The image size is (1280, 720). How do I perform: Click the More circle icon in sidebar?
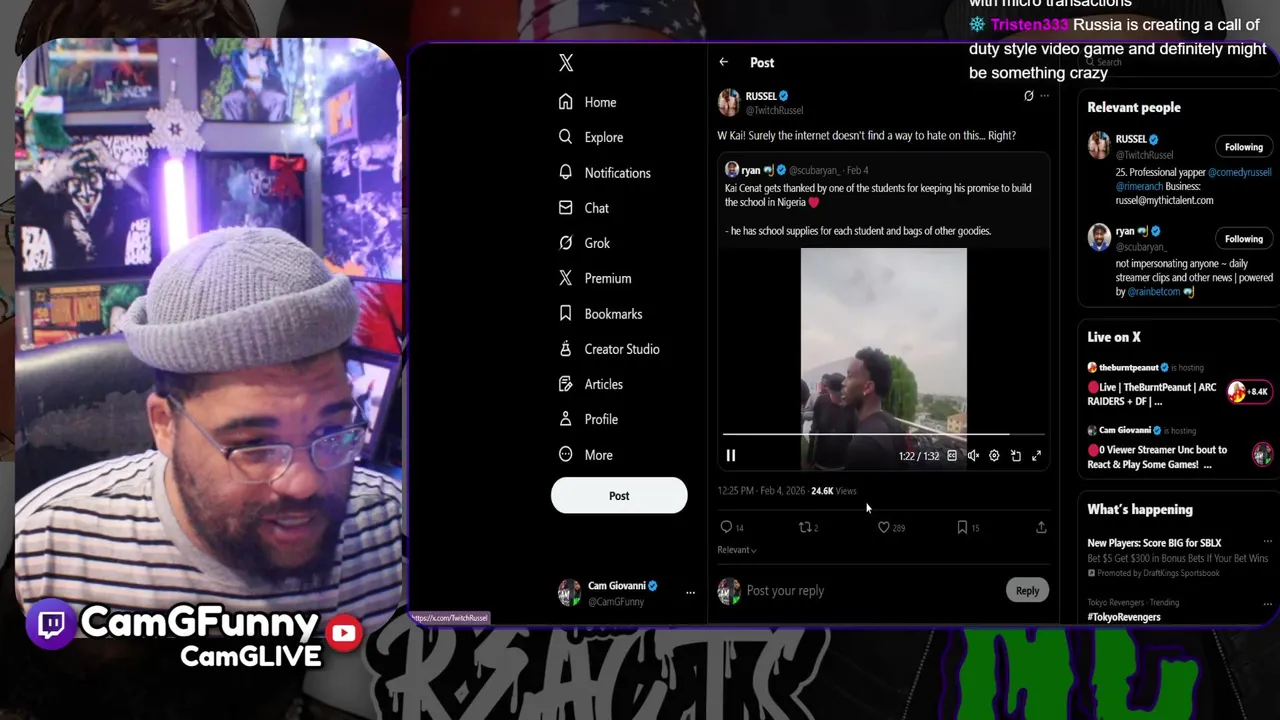tap(566, 455)
